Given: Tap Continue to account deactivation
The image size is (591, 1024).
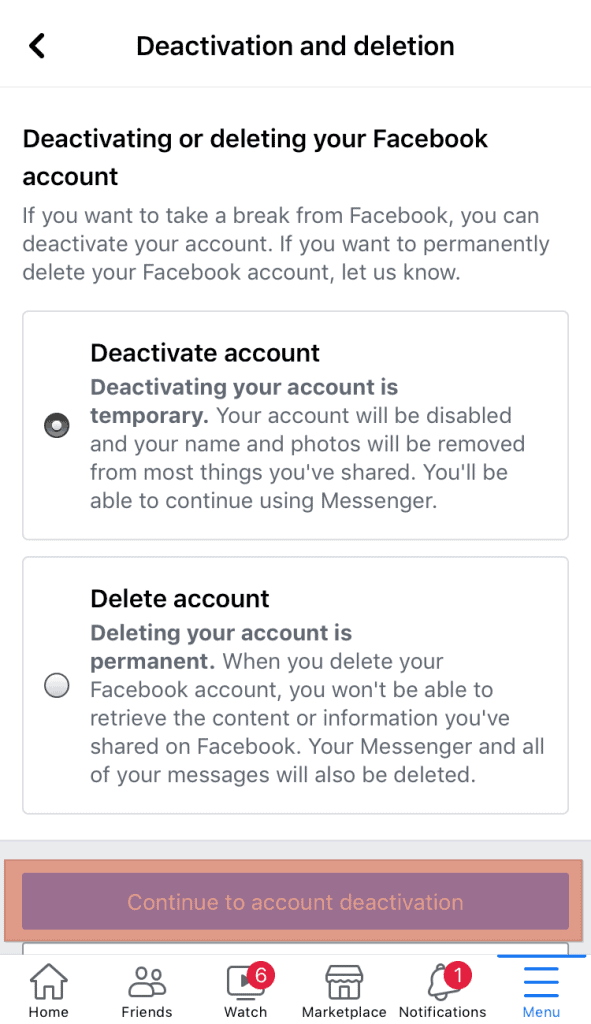Looking at the screenshot, I should [x=295, y=901].
